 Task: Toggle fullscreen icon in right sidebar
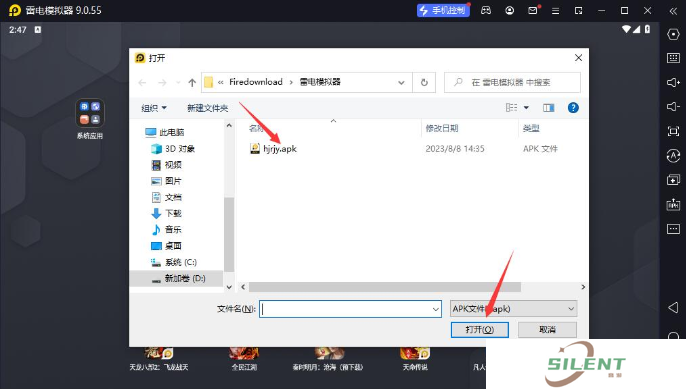673,131
